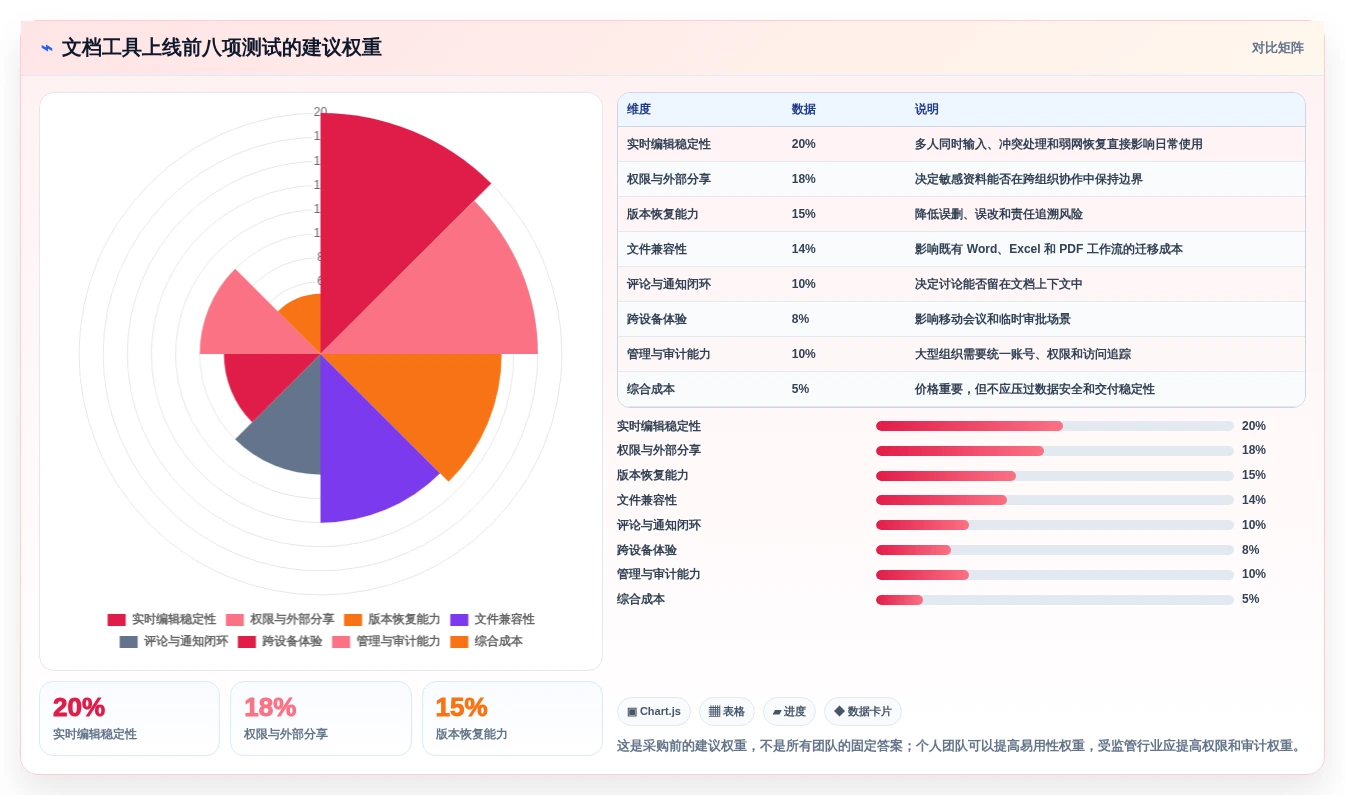This screenshot has height=795, width=1345.
Task: Toggle 权限与外部分享 legend swatch
Action: [235, 620]
